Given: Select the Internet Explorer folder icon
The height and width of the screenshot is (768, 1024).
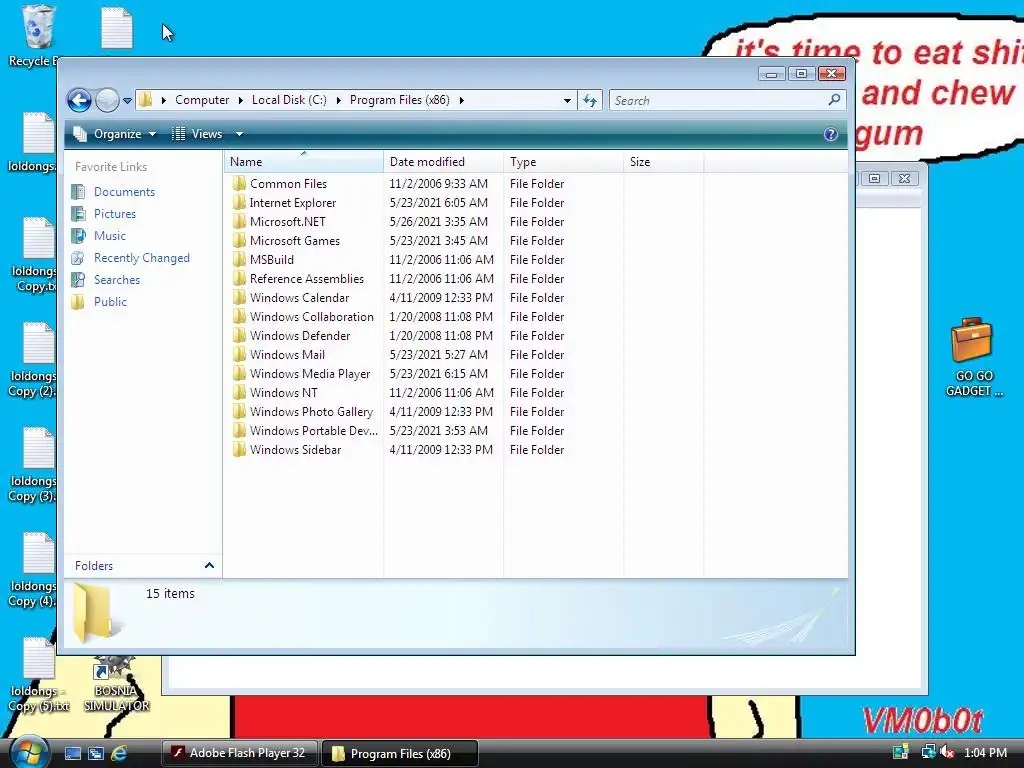Looking at the screenshot, I should coord(239,202).
